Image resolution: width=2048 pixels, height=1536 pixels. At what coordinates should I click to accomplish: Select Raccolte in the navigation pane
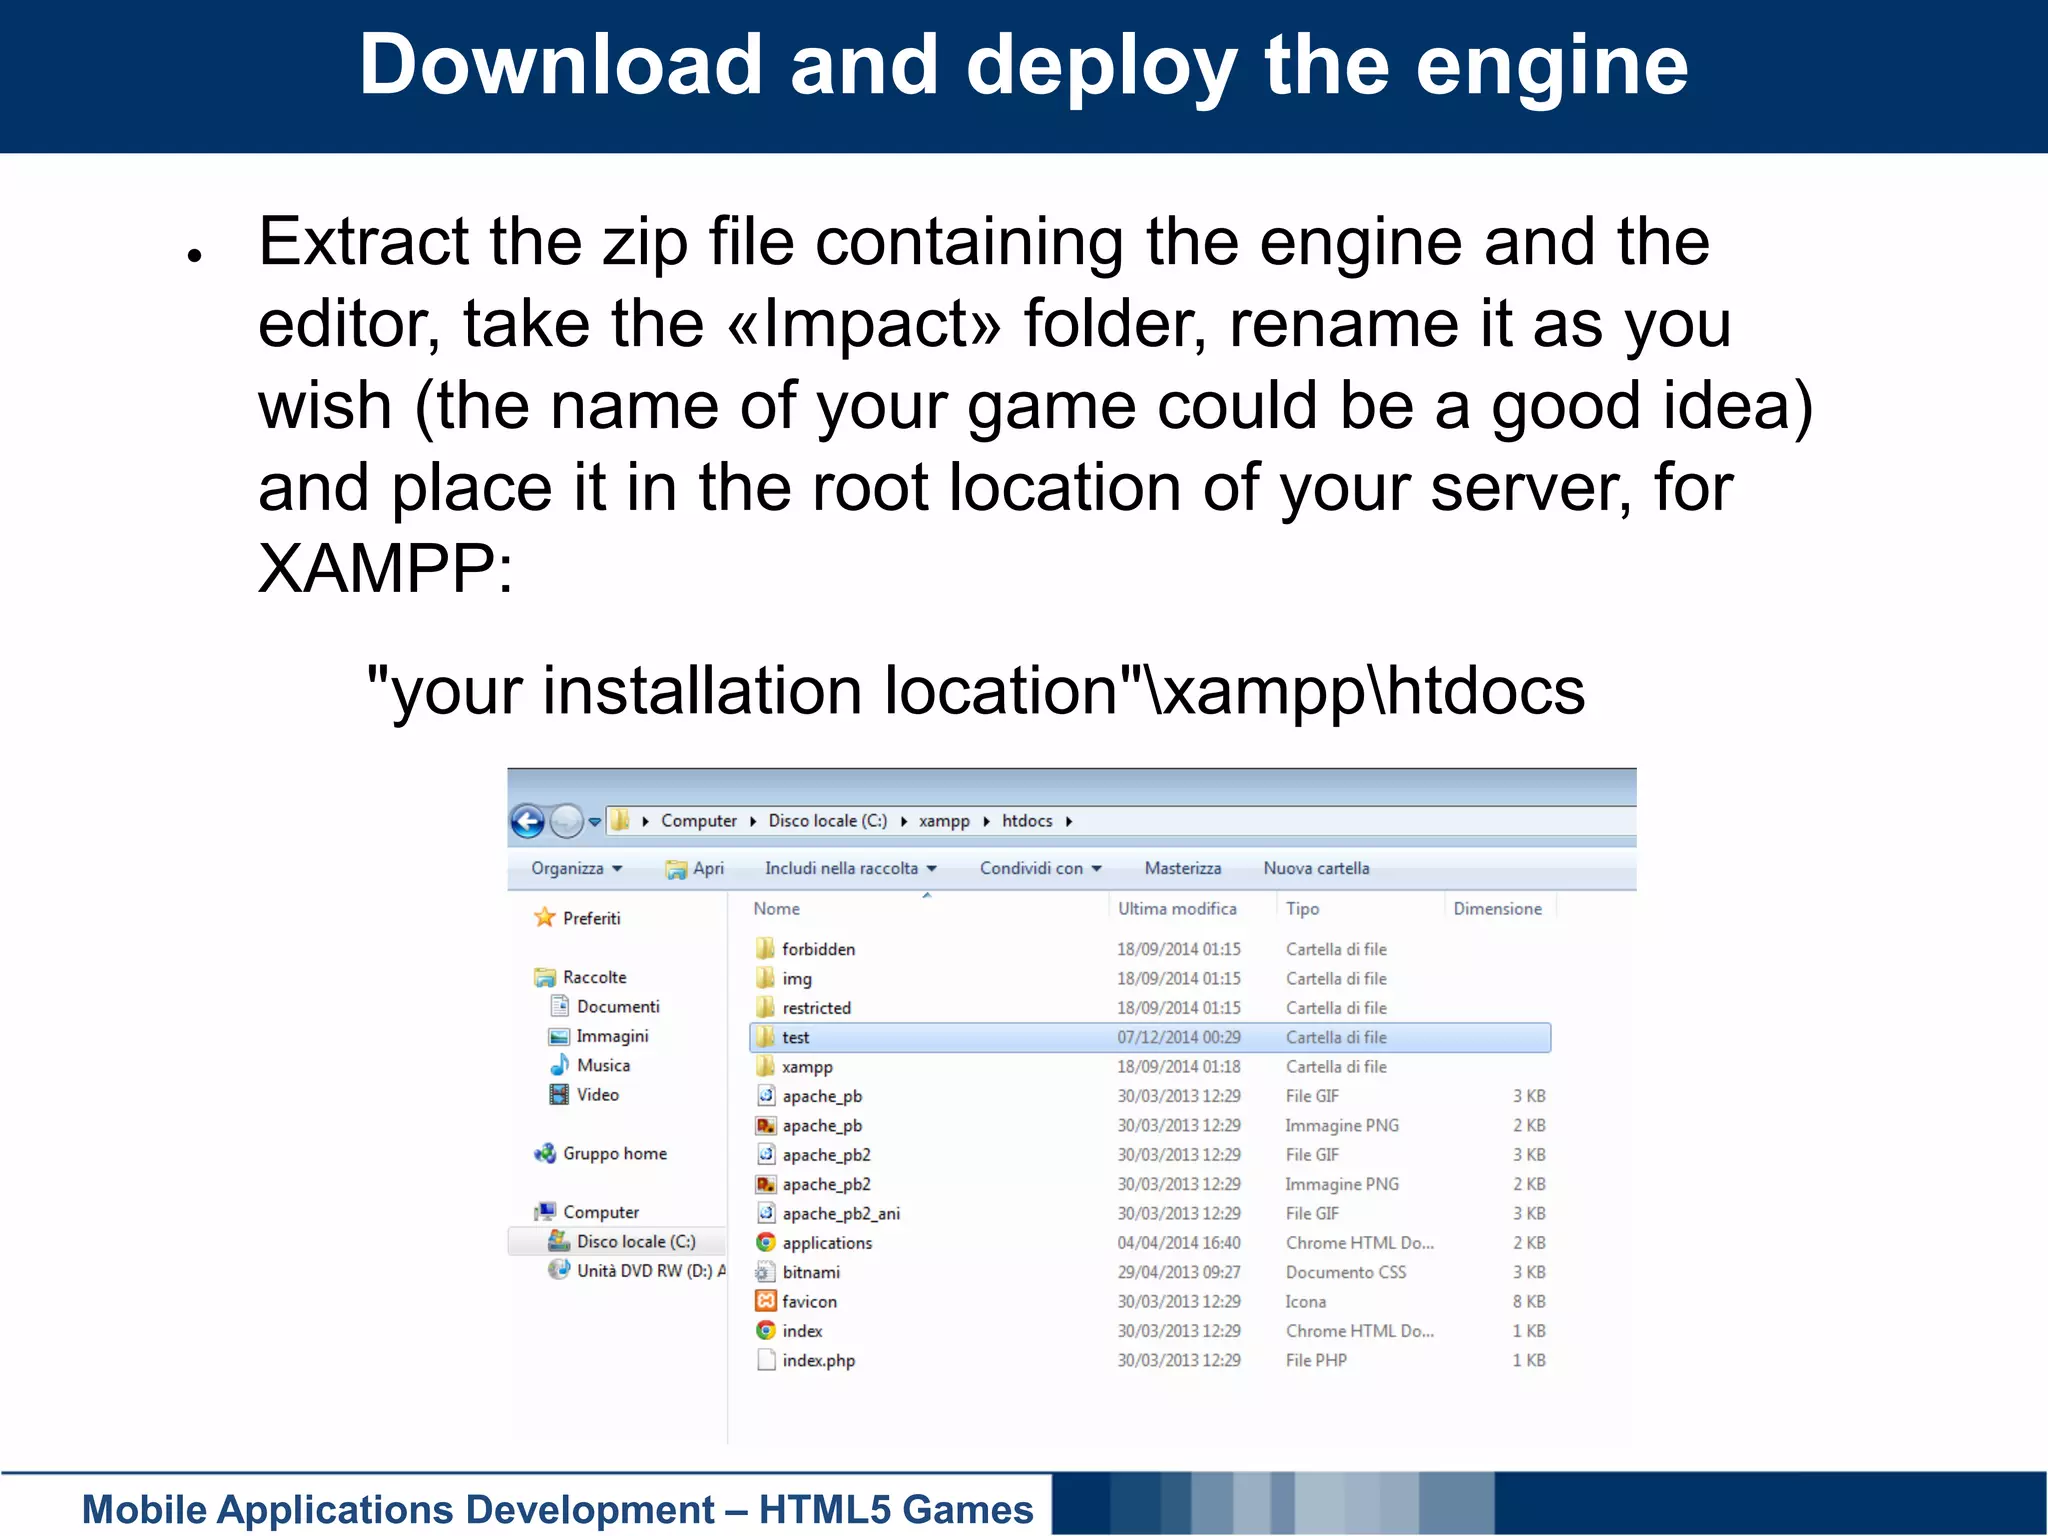coord(595,977)
